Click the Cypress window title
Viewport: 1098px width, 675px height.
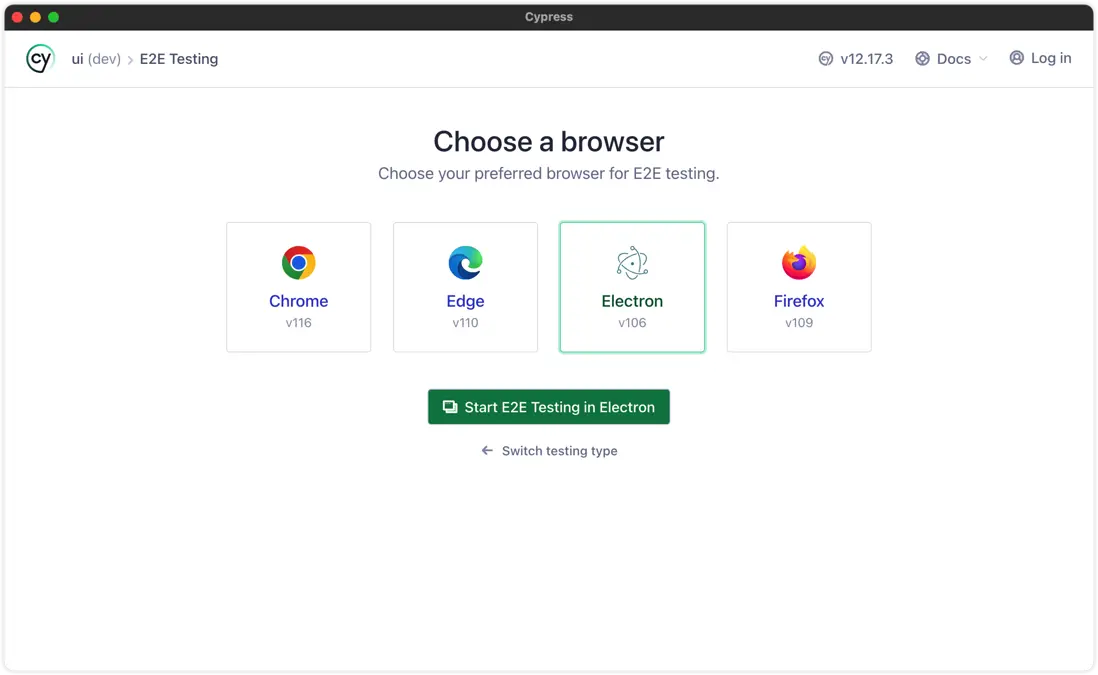coord(548,17)
